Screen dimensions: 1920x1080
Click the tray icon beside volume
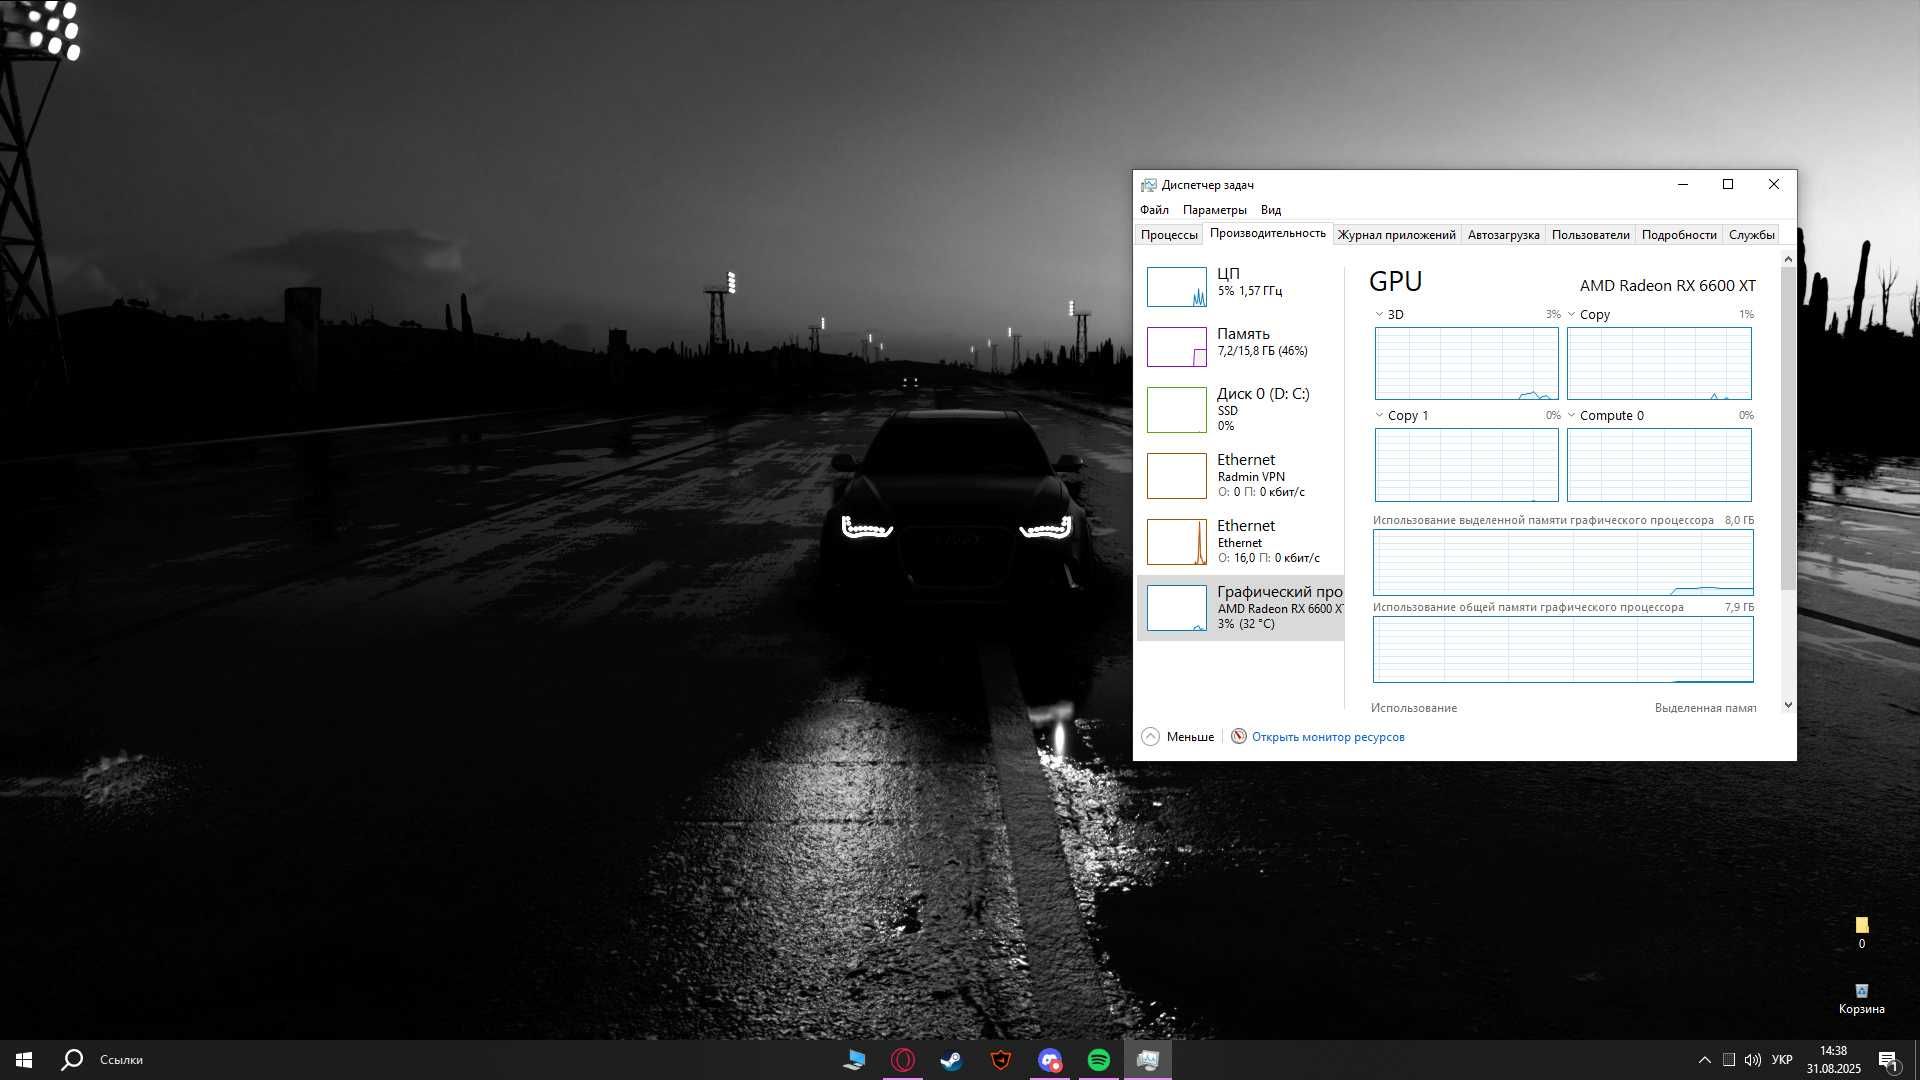[1729, 1060]
